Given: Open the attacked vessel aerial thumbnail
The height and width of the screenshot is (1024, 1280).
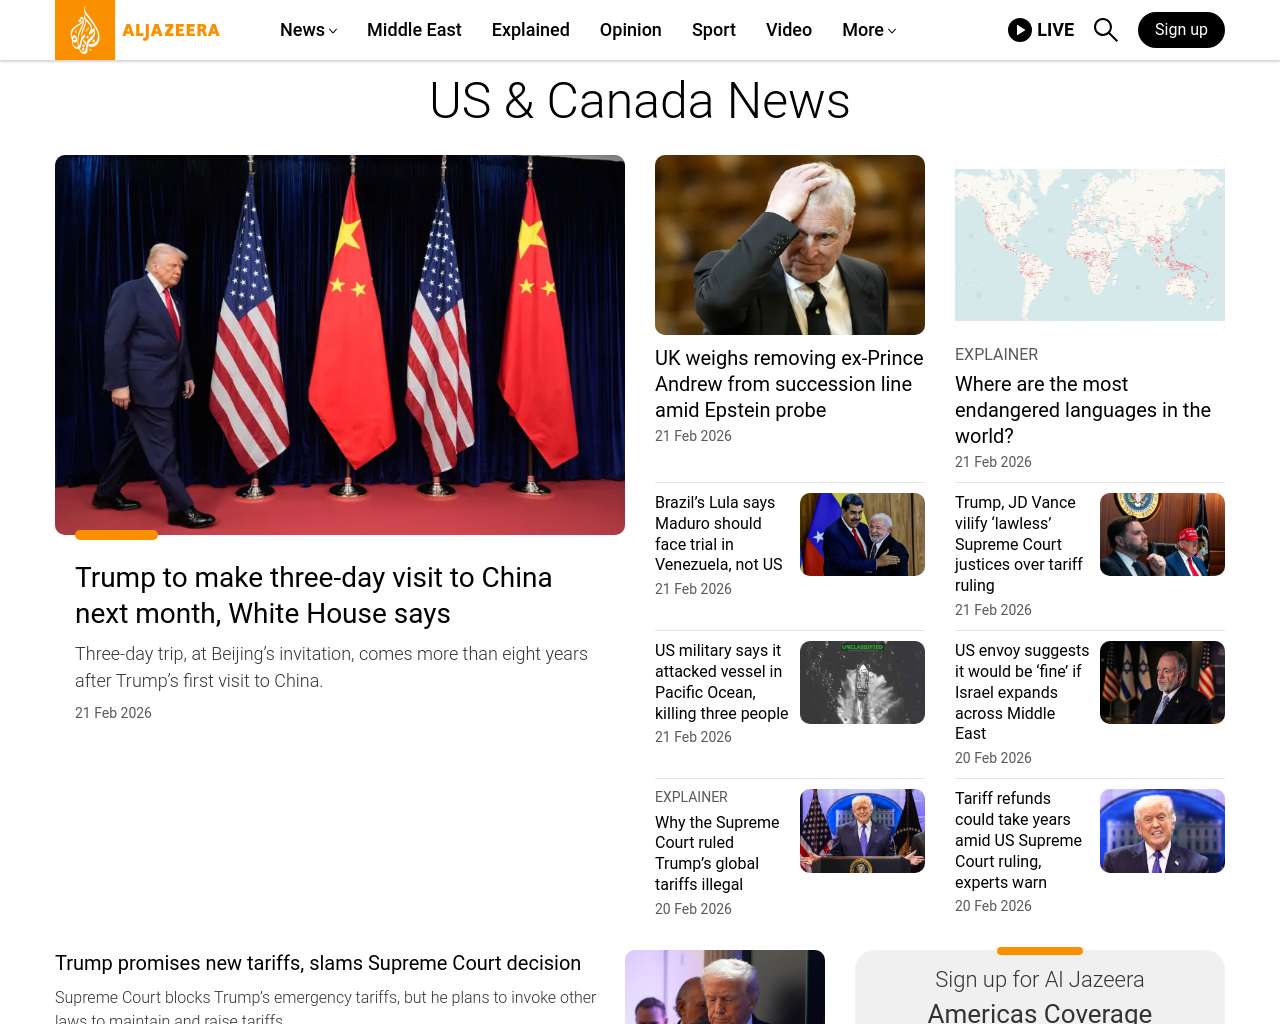Looking at the screenshot, I should coord(861,682).
